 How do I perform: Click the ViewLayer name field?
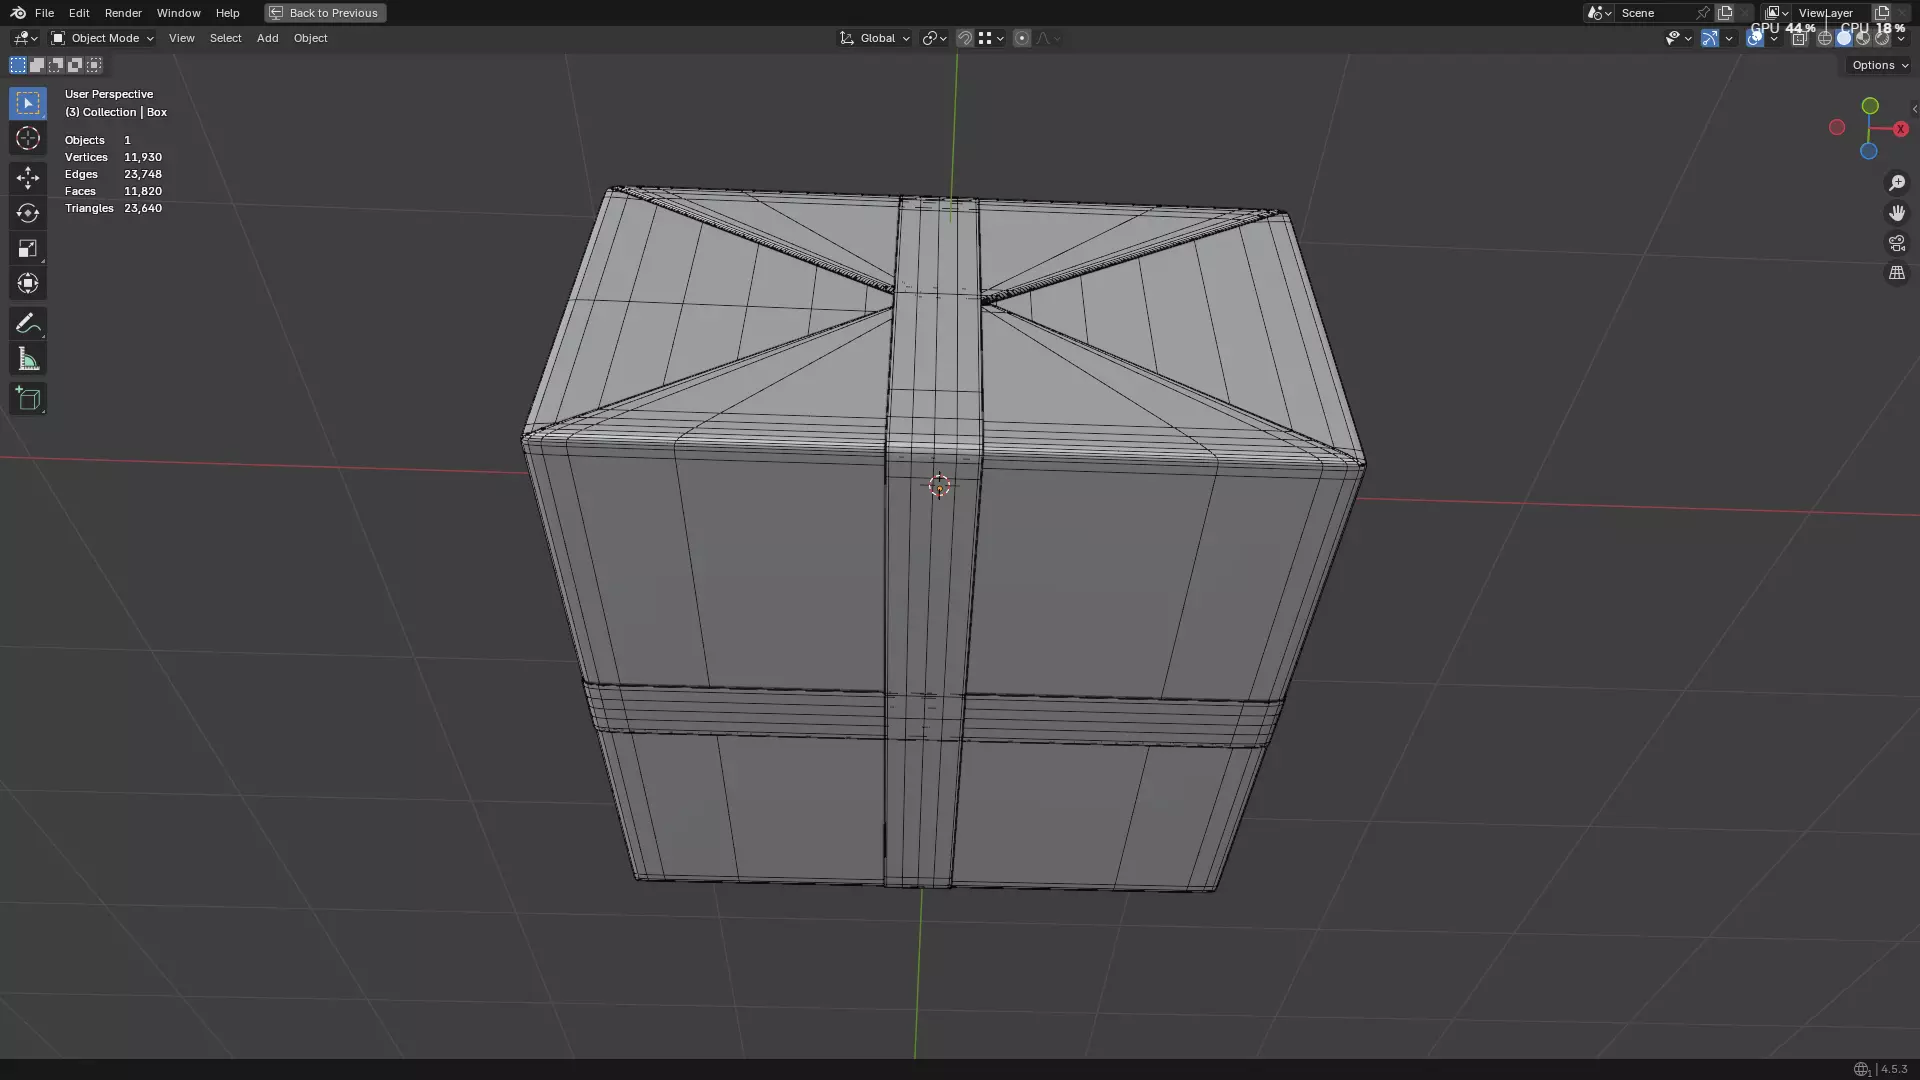(1830, 13)
